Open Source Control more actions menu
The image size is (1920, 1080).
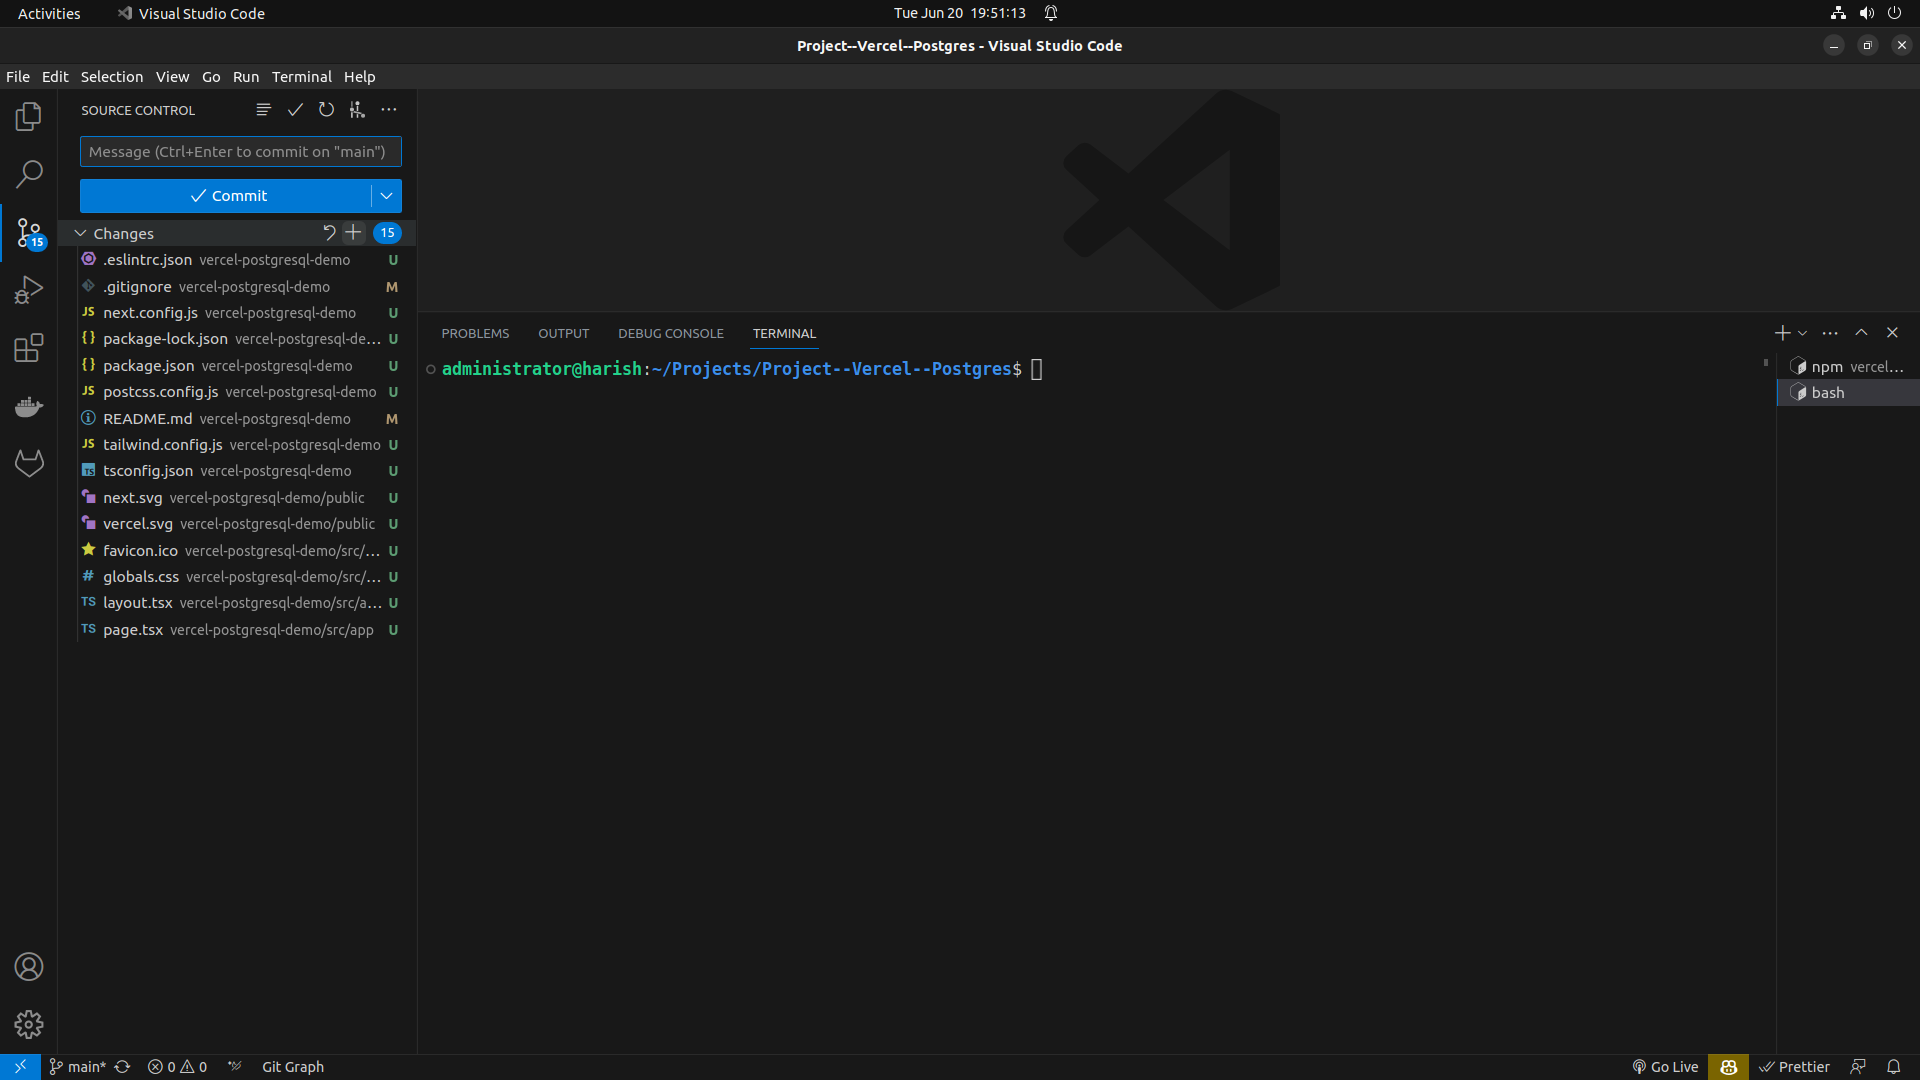pos(389,110)
